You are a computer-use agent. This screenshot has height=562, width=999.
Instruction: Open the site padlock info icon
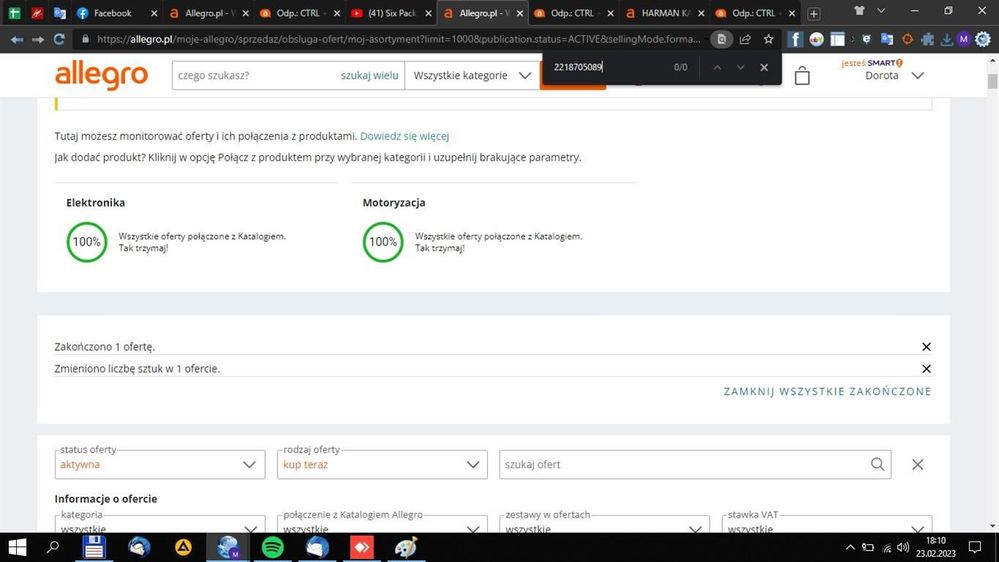tap(85, 40)
